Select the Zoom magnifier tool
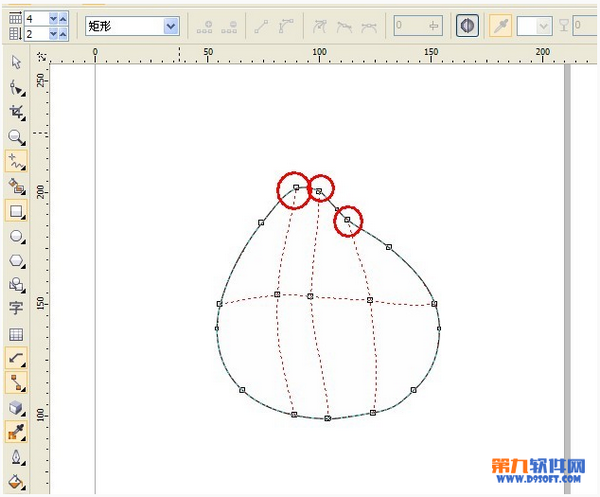Screen dimensions: 600x497 coord(16,137)
